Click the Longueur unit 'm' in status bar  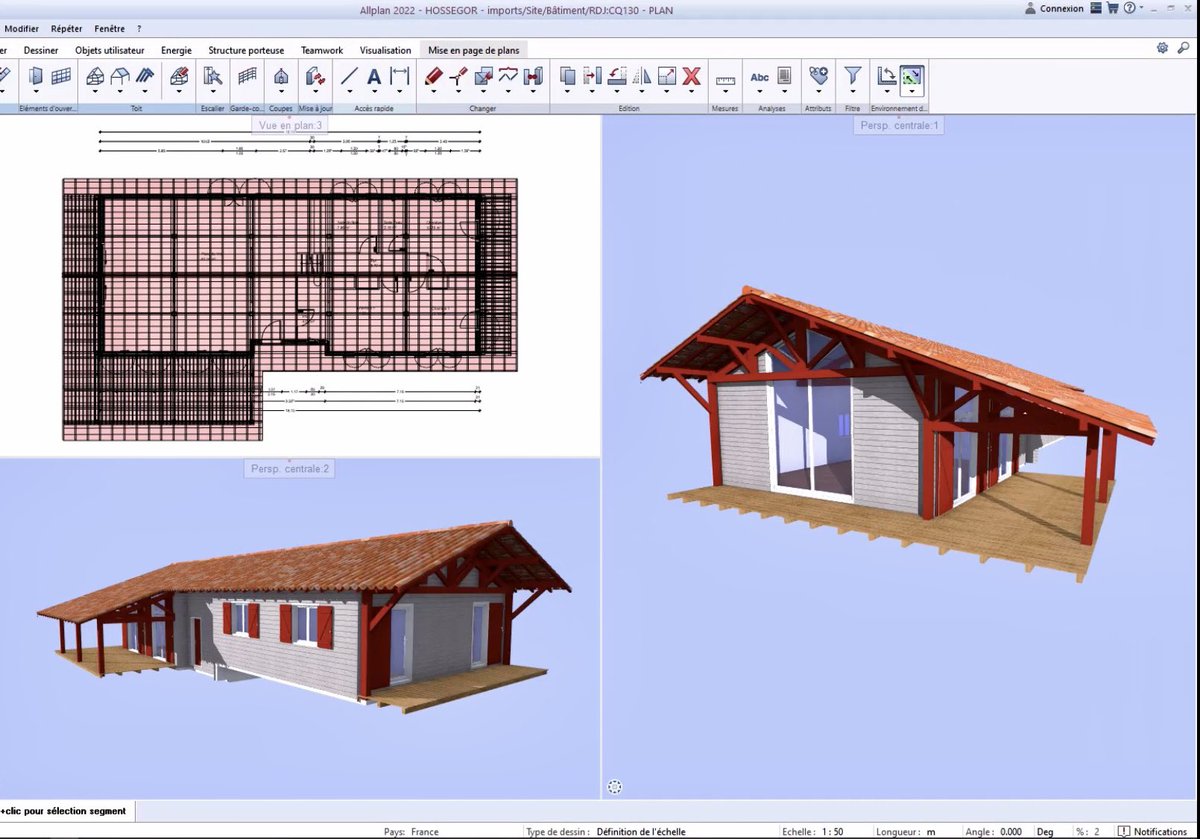point(931,832)
